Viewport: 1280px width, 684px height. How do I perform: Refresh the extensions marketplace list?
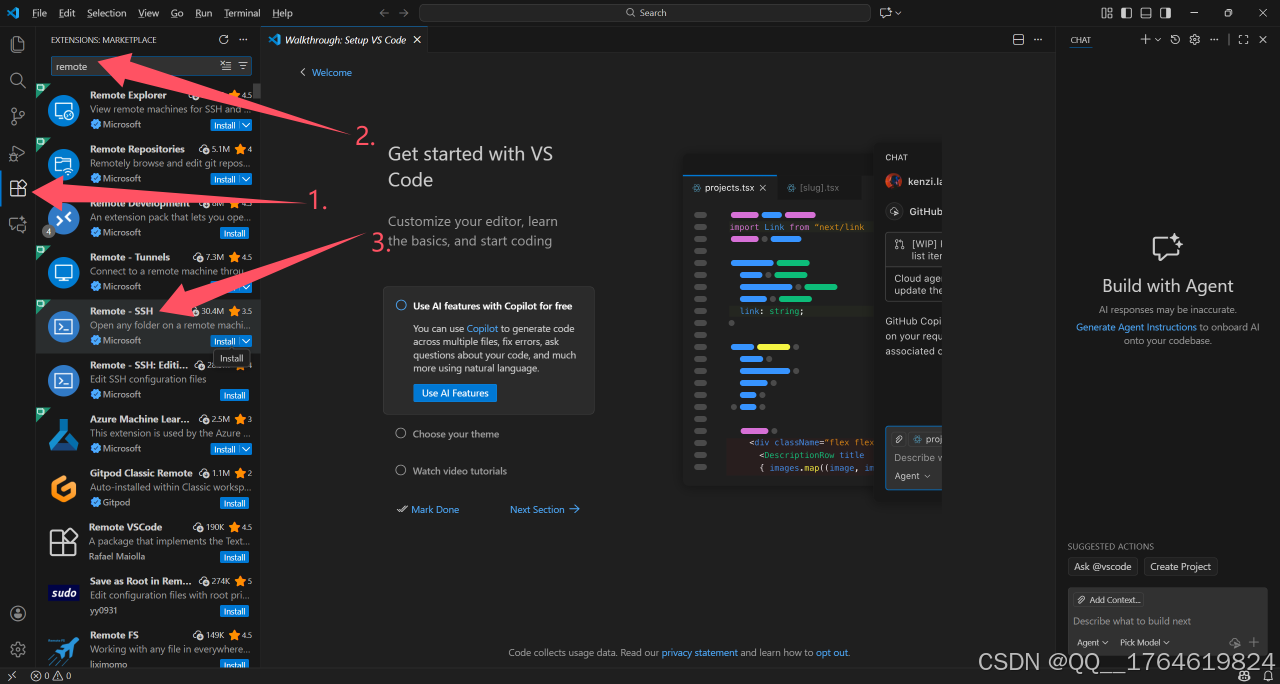[x=224, y=40]
